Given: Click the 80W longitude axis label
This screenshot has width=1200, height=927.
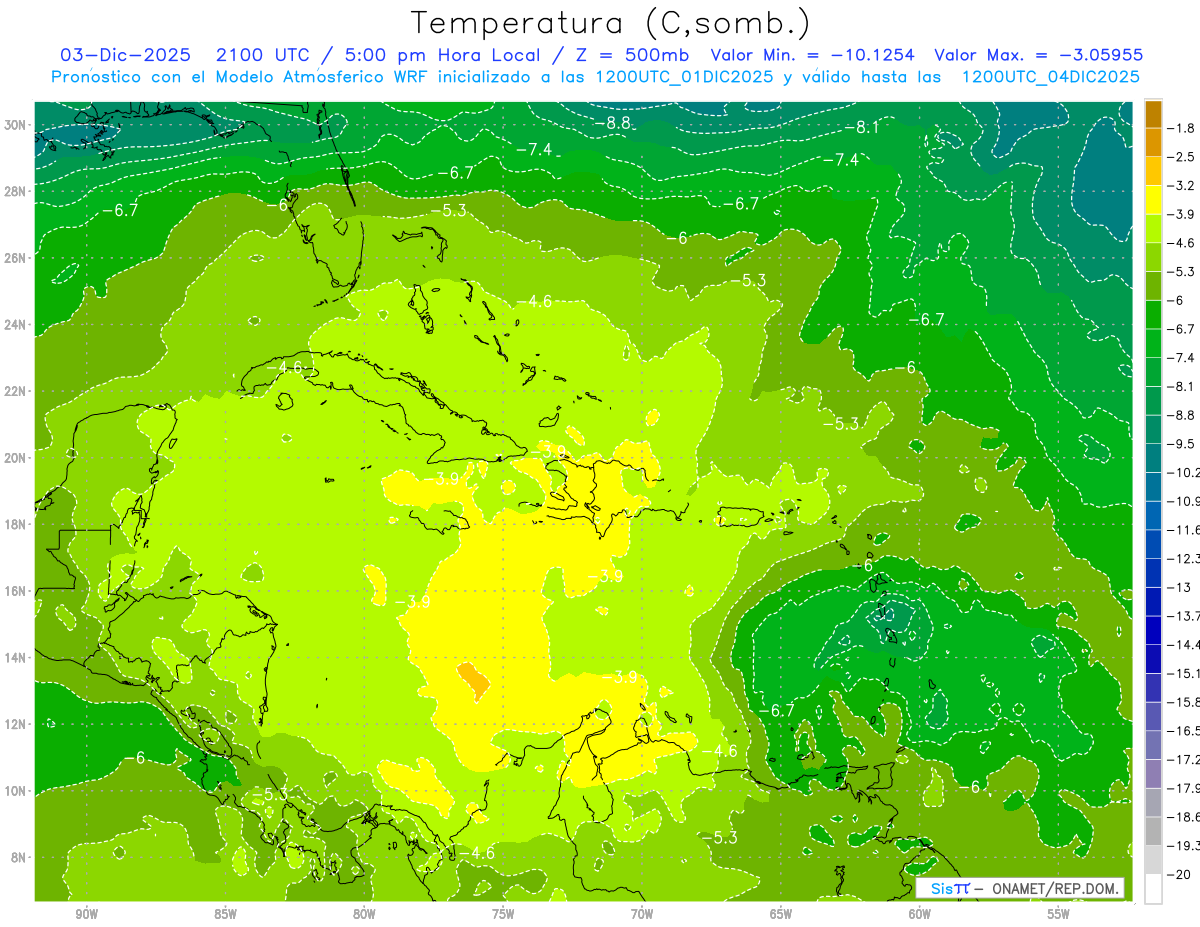Looking at the screenshot, I should 364,914.
